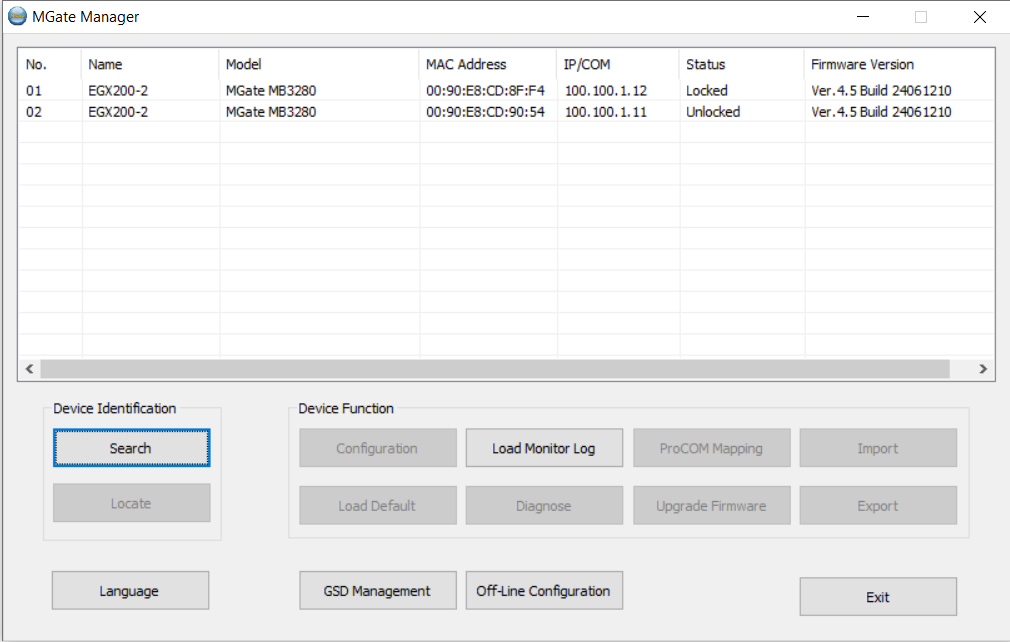Click the Status column header
1010x642 pixels.
(x=741, y=64)
